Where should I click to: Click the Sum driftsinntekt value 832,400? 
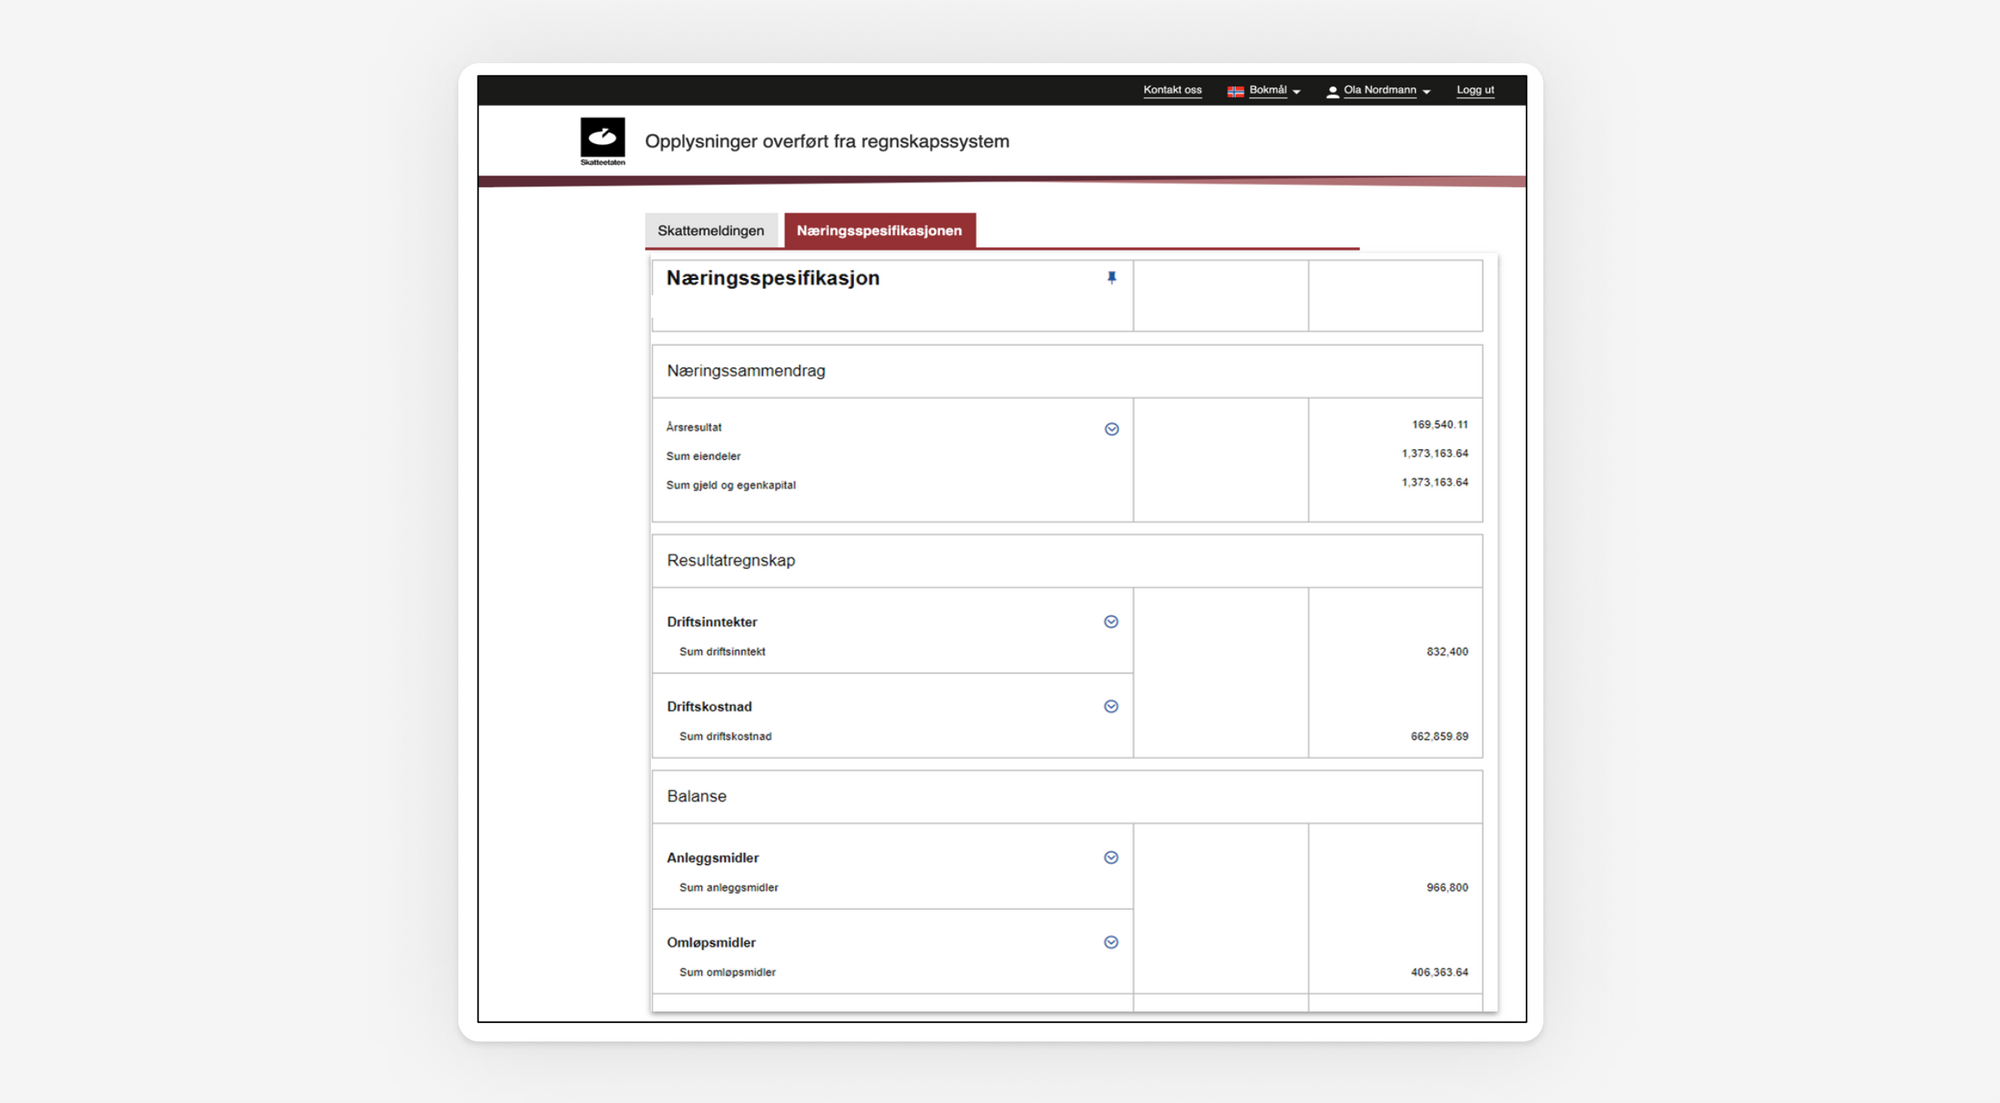(x=1447, y=652)
